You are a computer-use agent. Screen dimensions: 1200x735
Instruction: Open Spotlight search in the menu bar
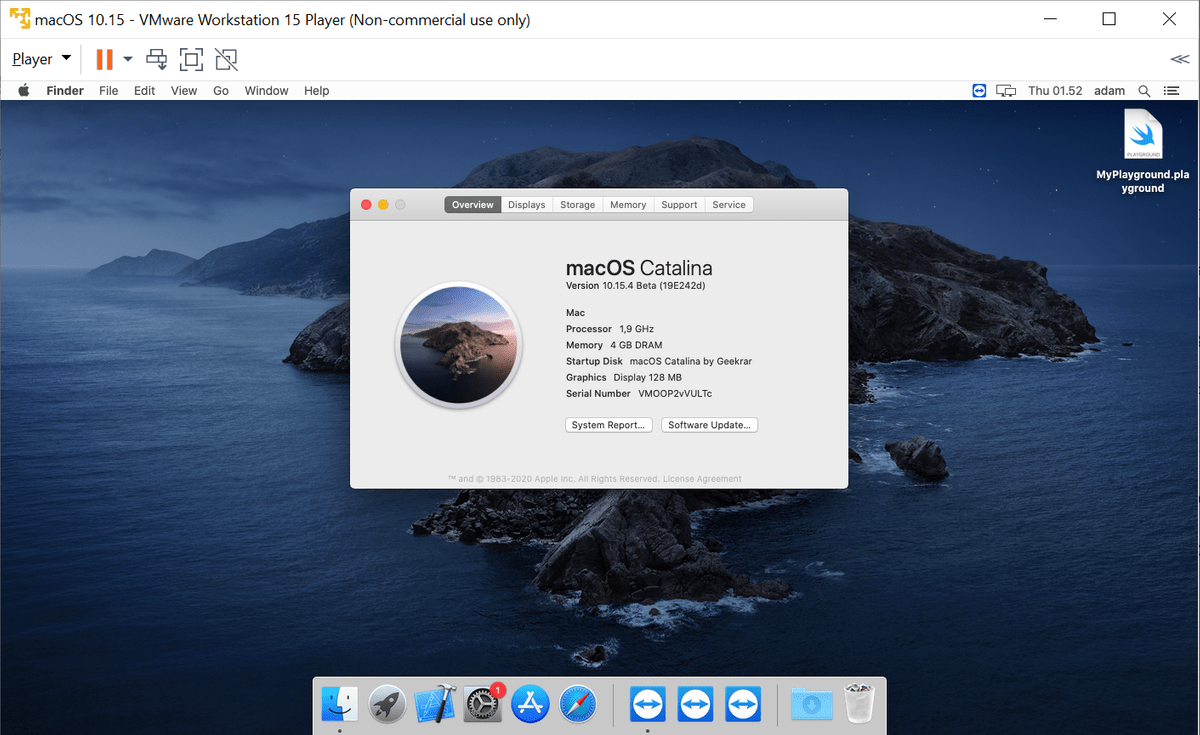tap(1144, 90)
